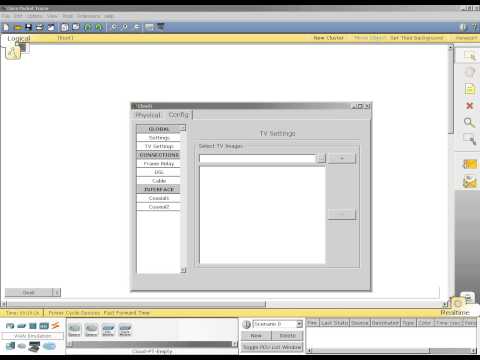Select the Routers device category icon
Image resolution: width=480 pixels, height=360 pixels.
pyautogui.click(x=10, y=326)
